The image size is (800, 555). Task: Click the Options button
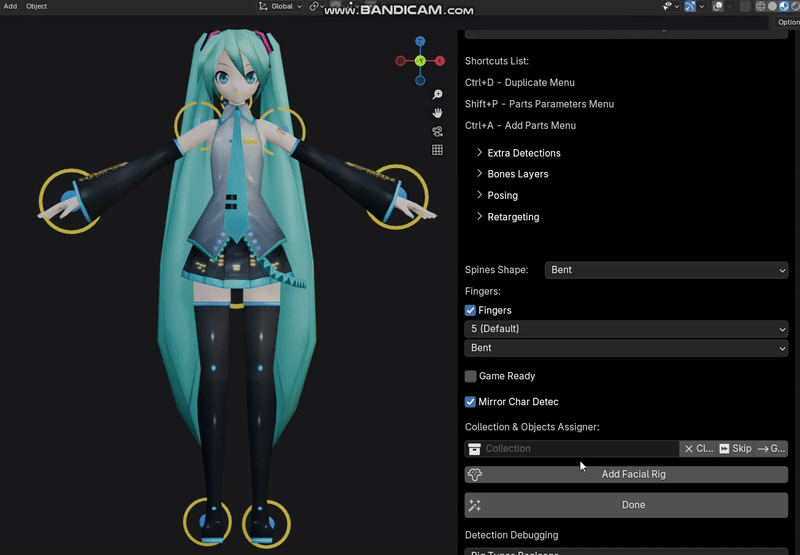(x=788, y=22)
